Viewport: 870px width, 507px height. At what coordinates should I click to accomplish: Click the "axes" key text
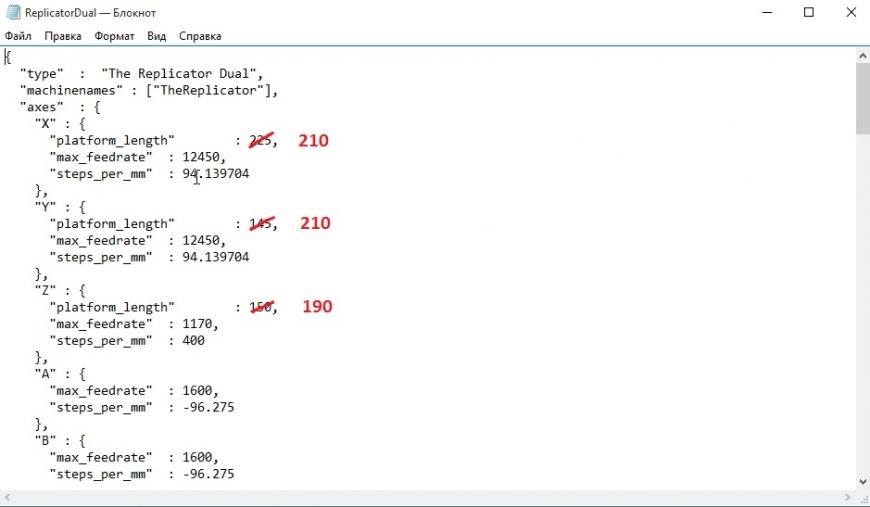click(x=42, y=107)
